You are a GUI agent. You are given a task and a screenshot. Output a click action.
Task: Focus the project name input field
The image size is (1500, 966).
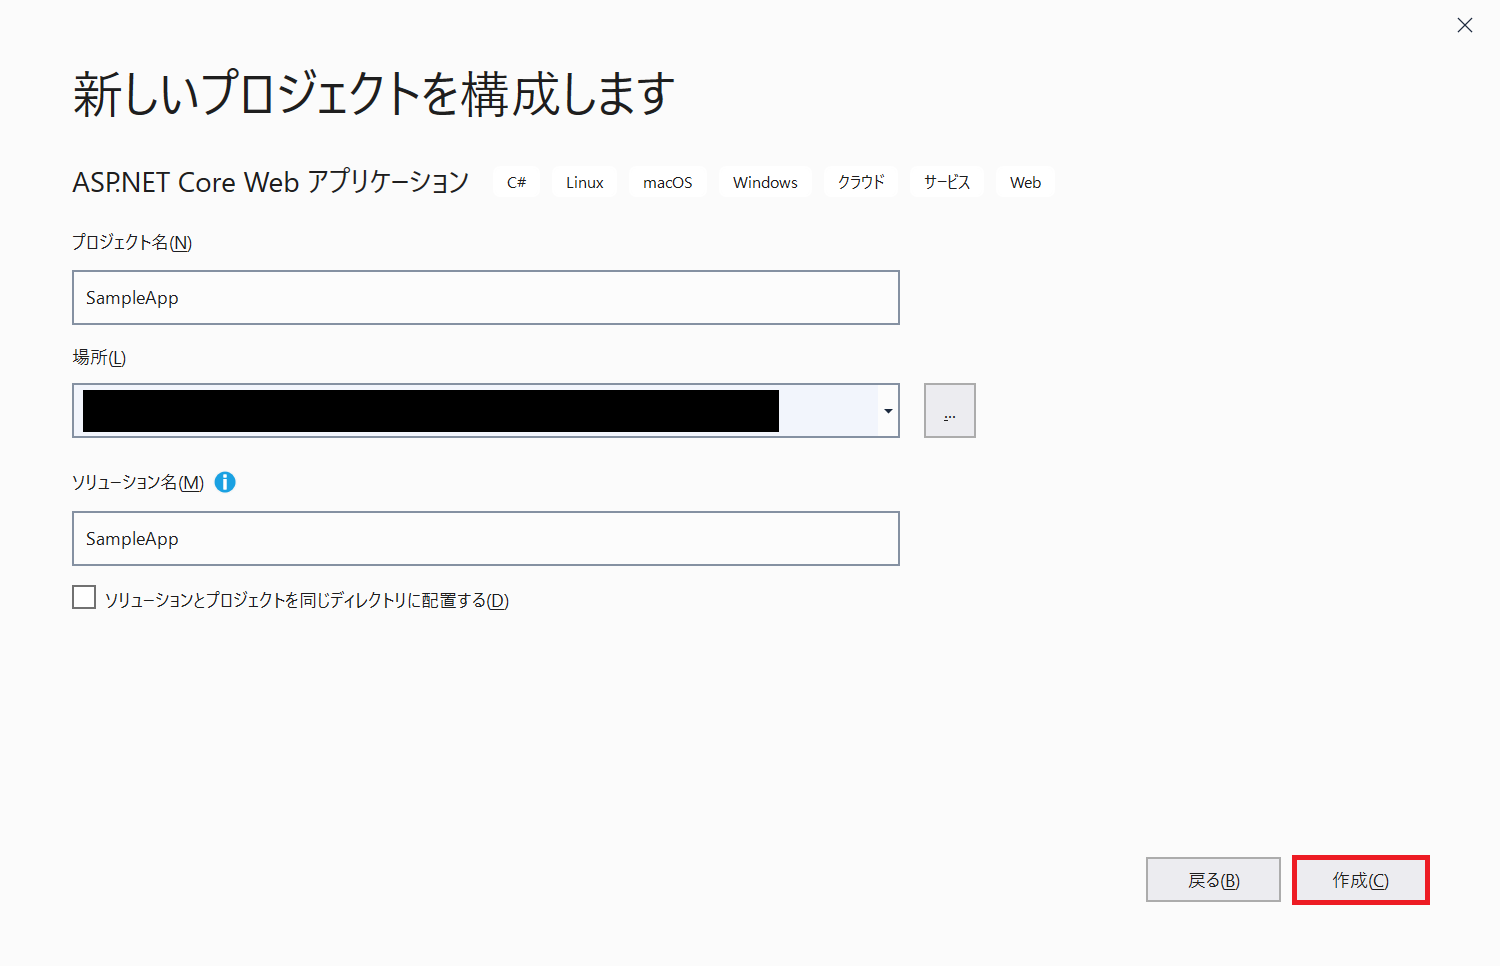point(486,298)
